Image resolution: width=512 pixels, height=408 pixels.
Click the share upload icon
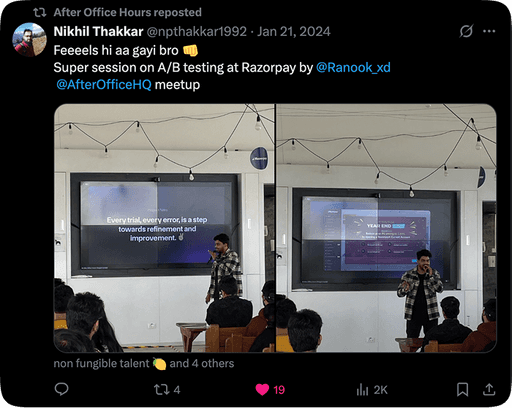489,389
